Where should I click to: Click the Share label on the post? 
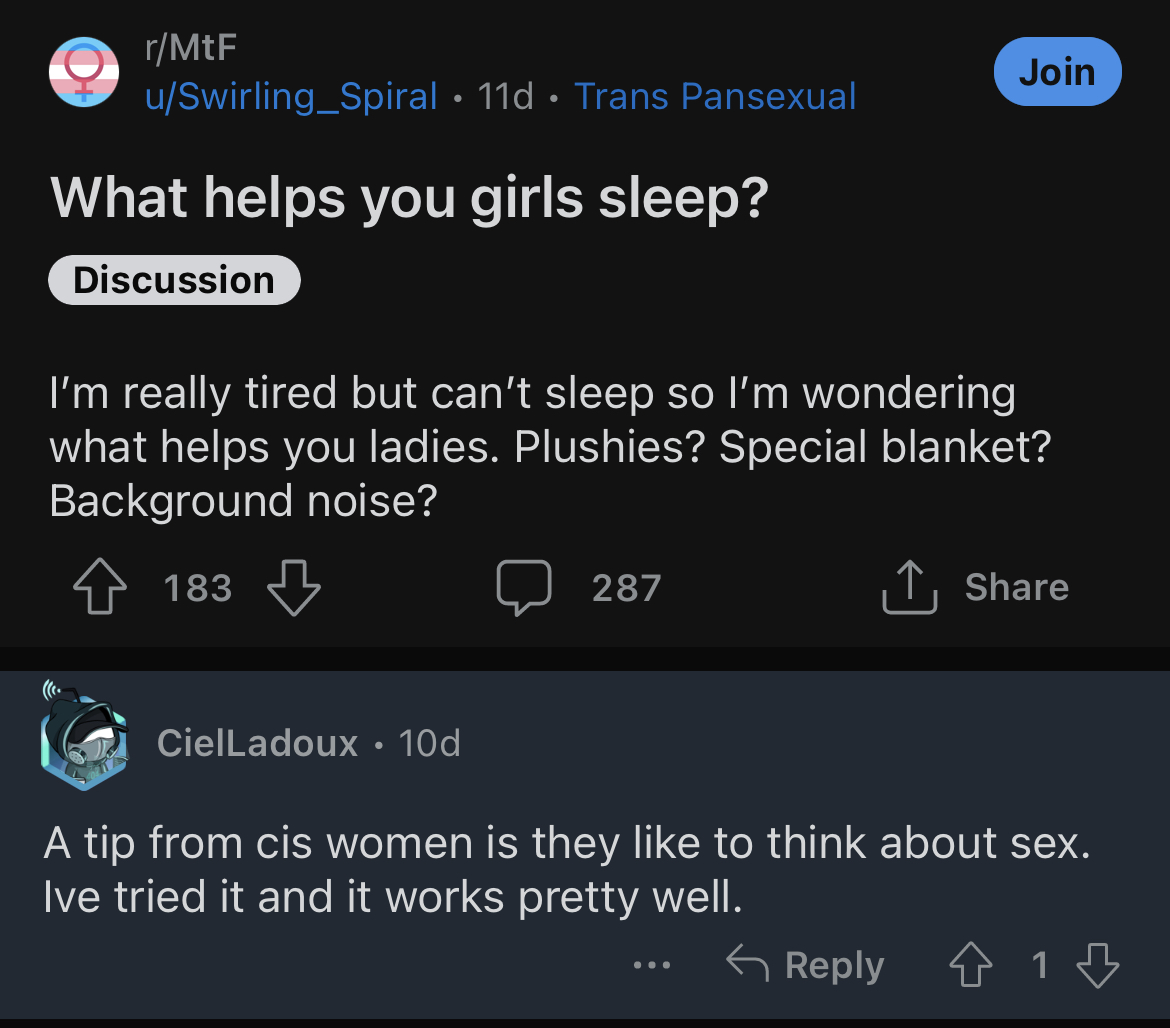(x=1016, y=586)
